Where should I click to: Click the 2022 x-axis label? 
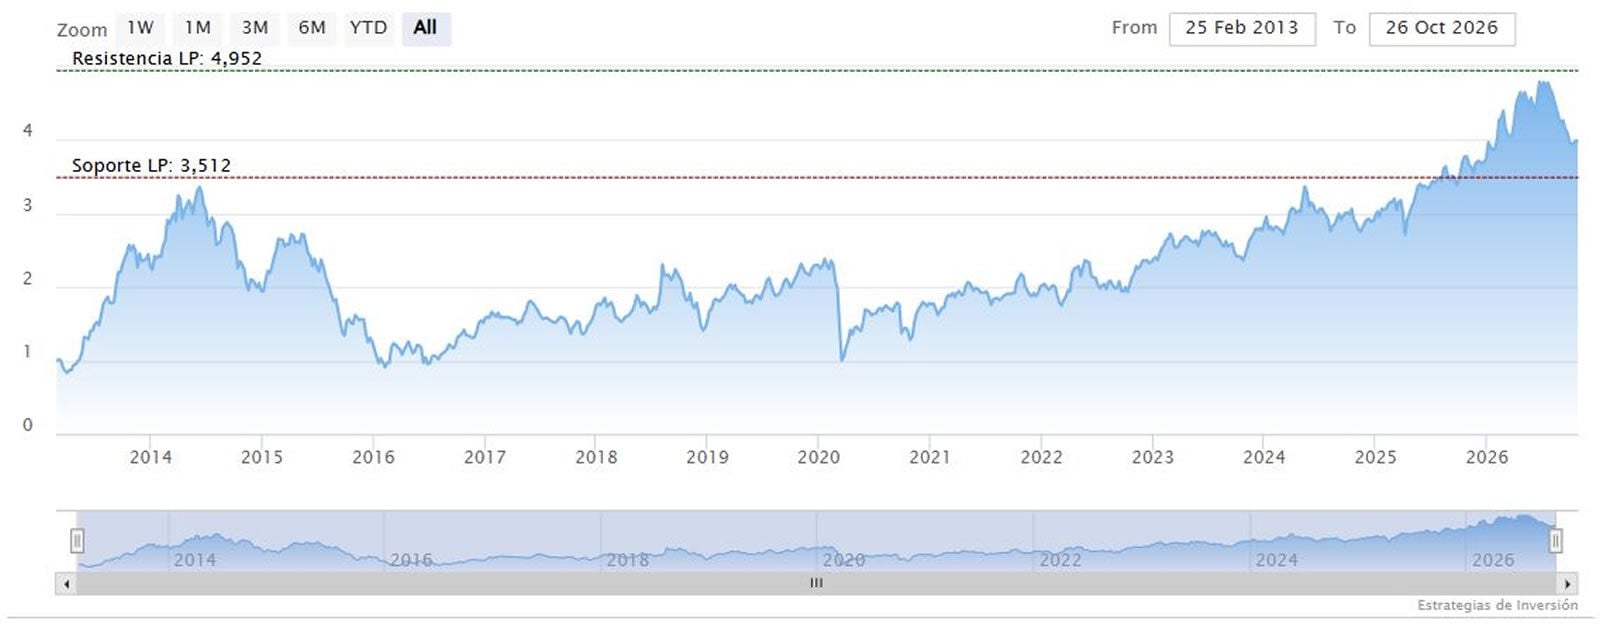[x=1041, y=457]
